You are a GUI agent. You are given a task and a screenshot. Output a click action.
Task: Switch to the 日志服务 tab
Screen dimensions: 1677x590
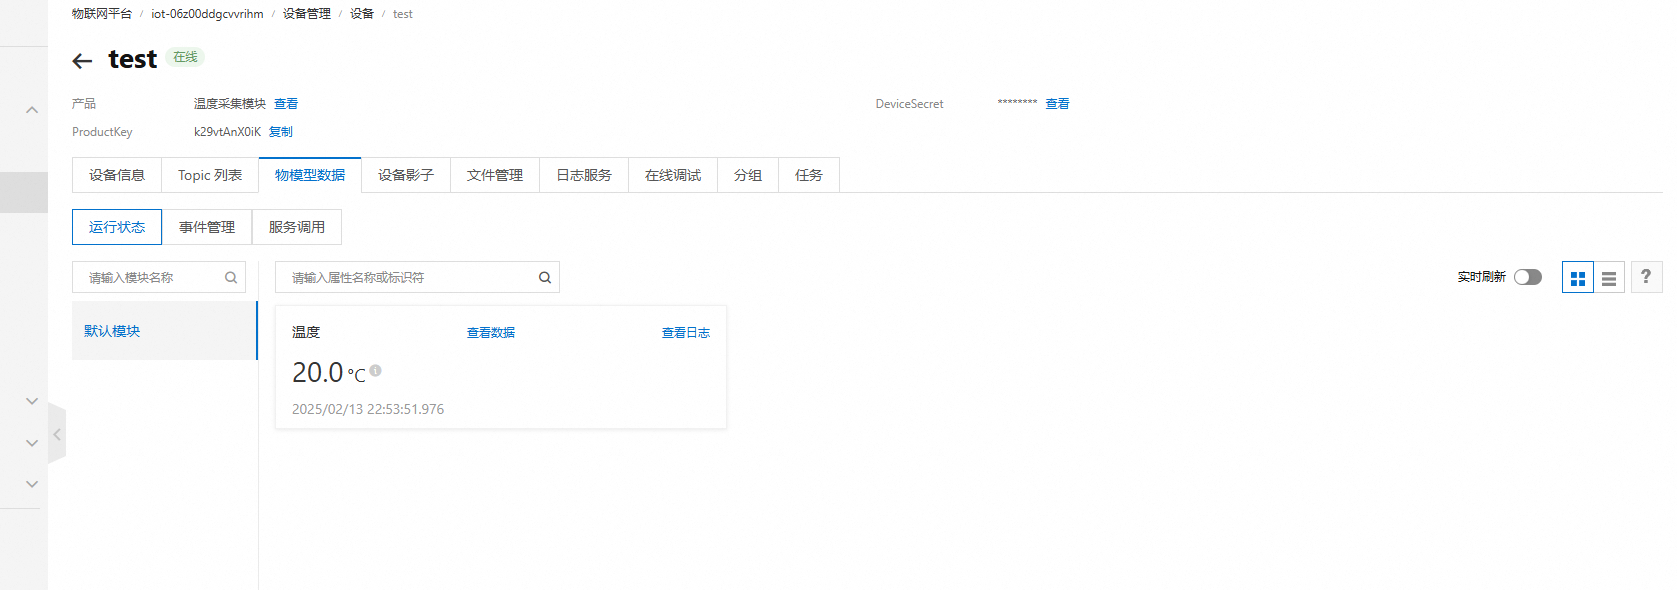[583, 175]
